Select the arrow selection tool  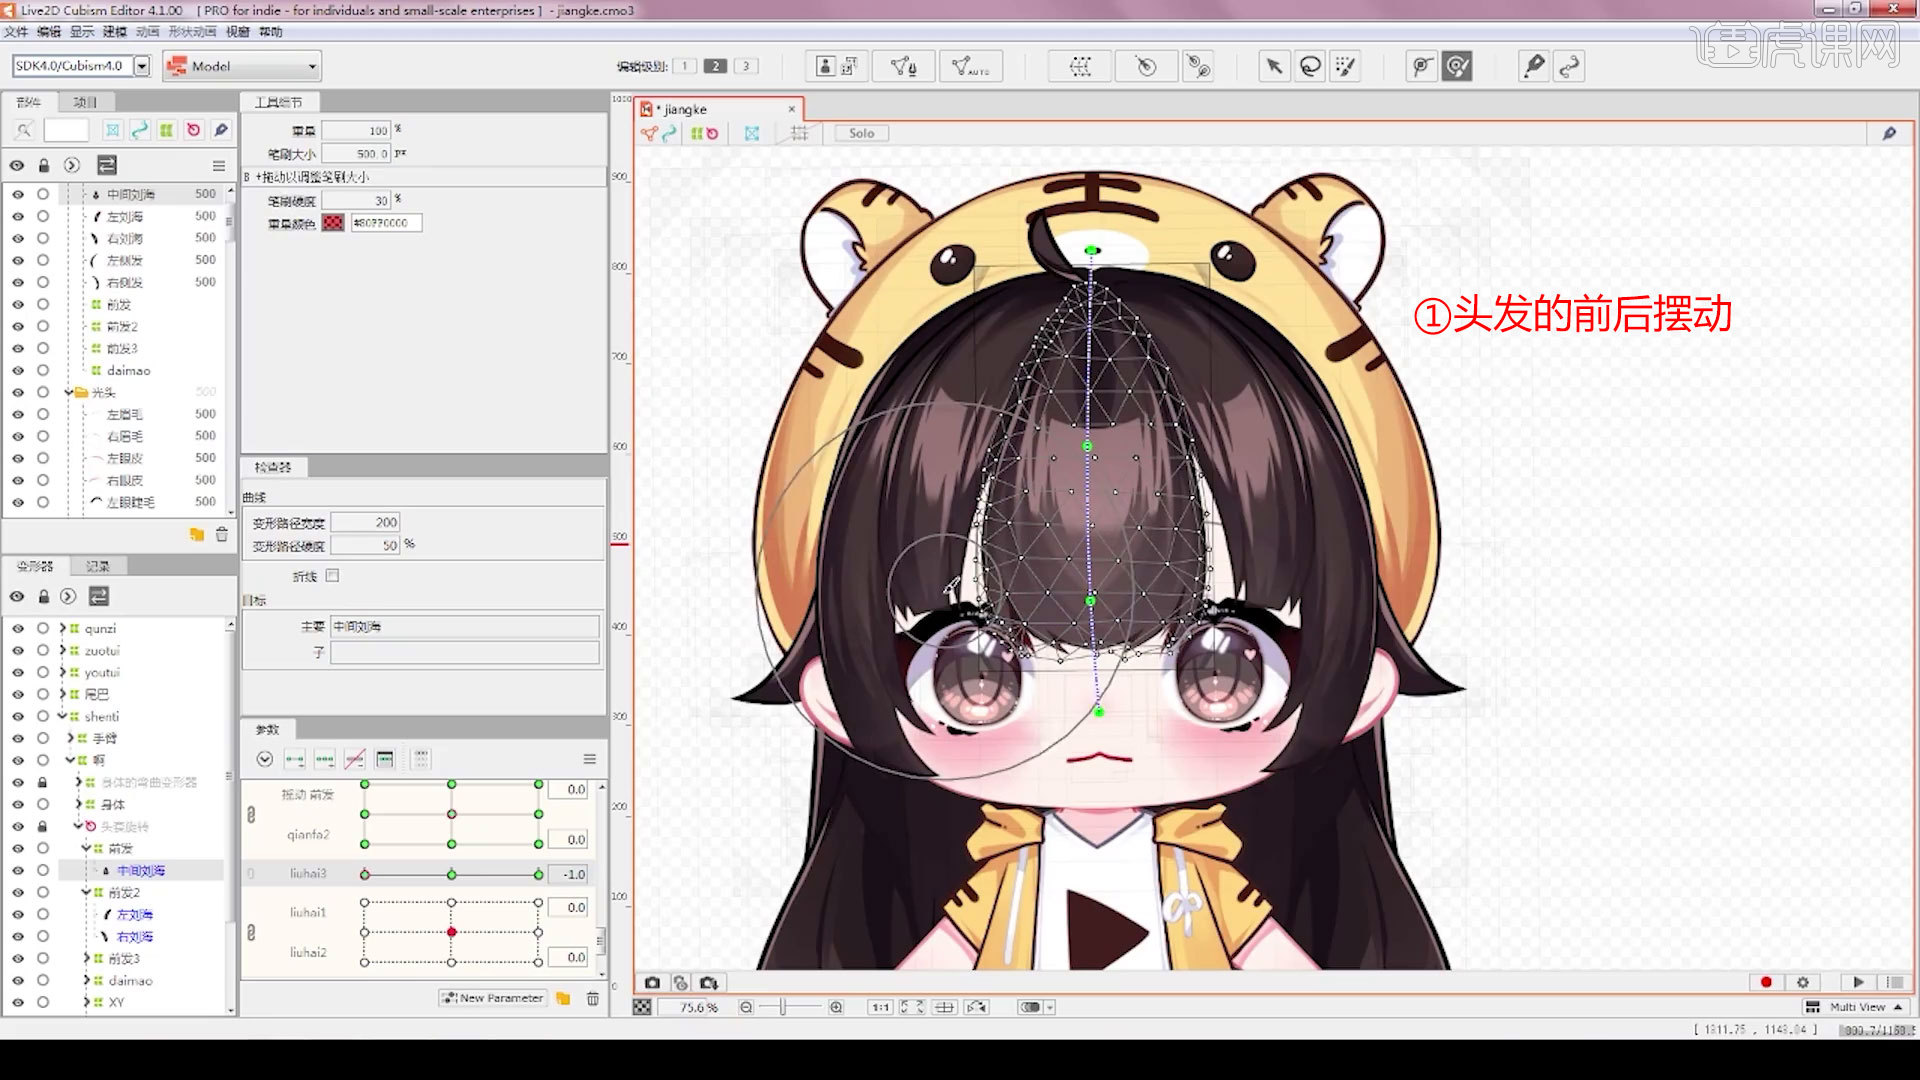pyautogui.click(x=1273, y=67)
